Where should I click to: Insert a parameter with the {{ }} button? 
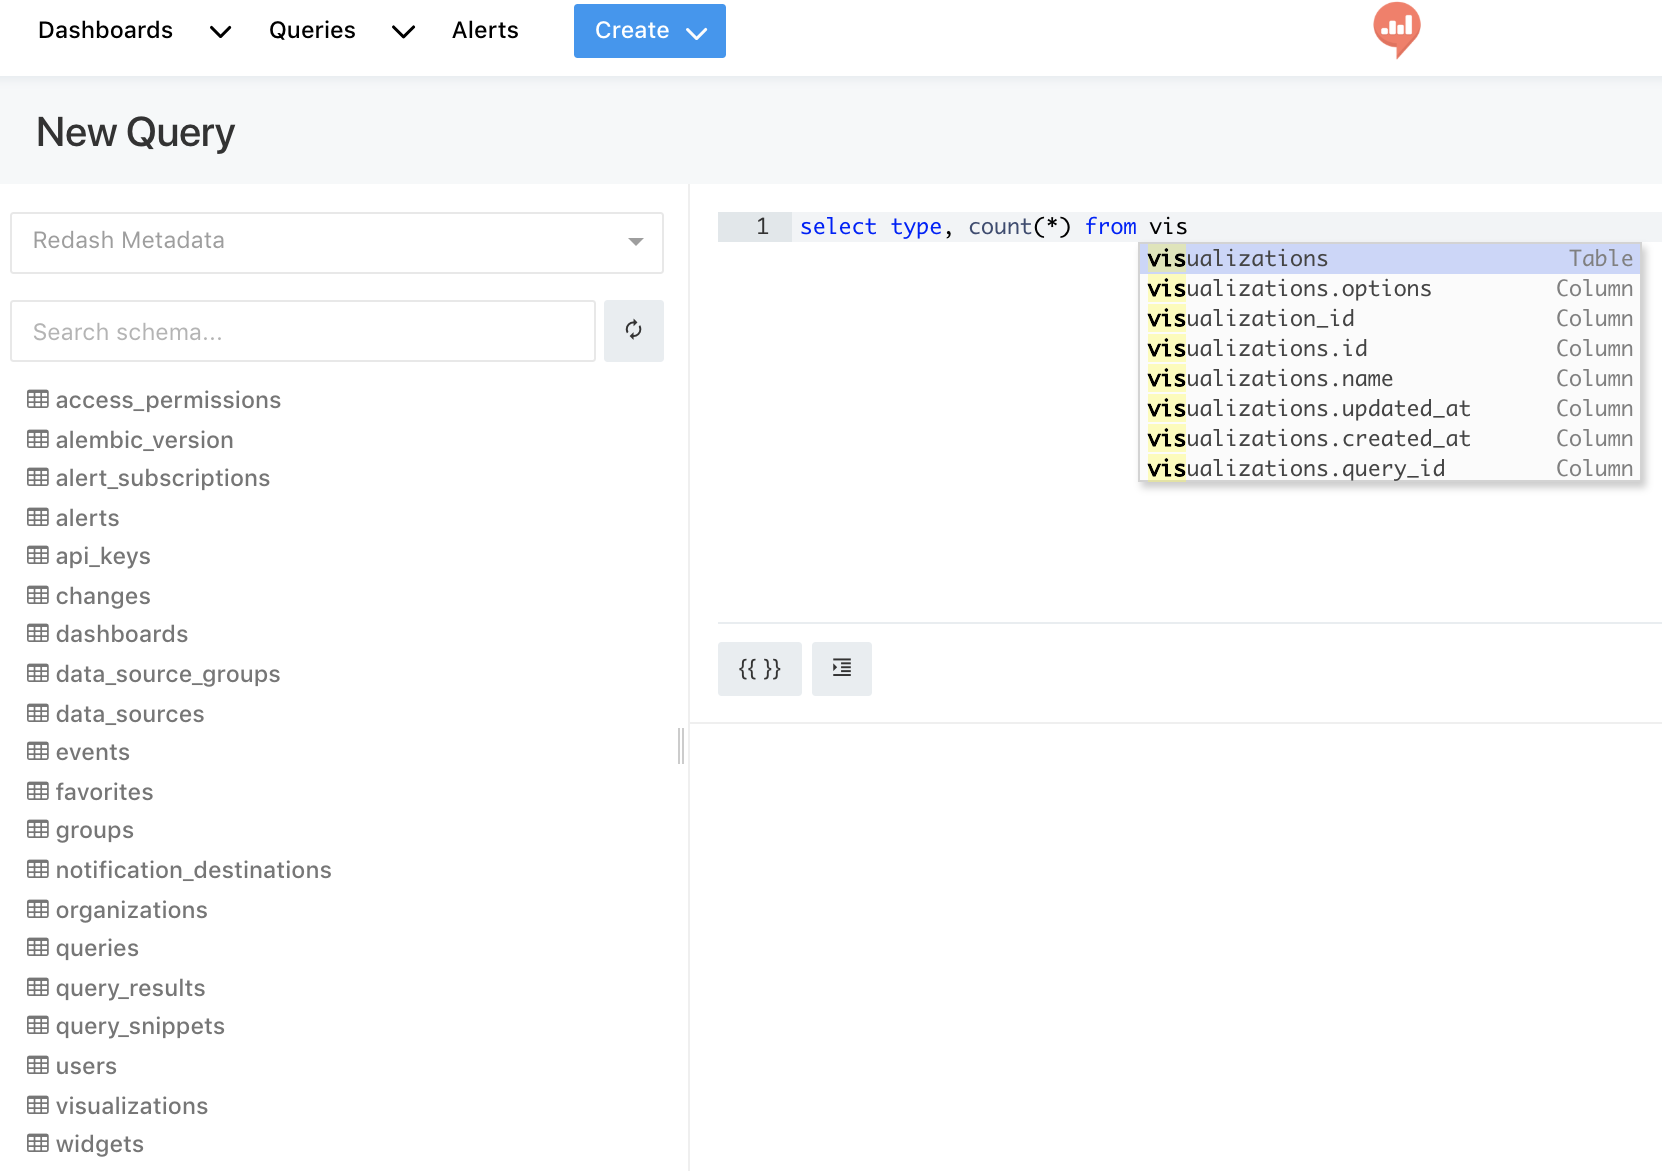click(x=760, y=668)
